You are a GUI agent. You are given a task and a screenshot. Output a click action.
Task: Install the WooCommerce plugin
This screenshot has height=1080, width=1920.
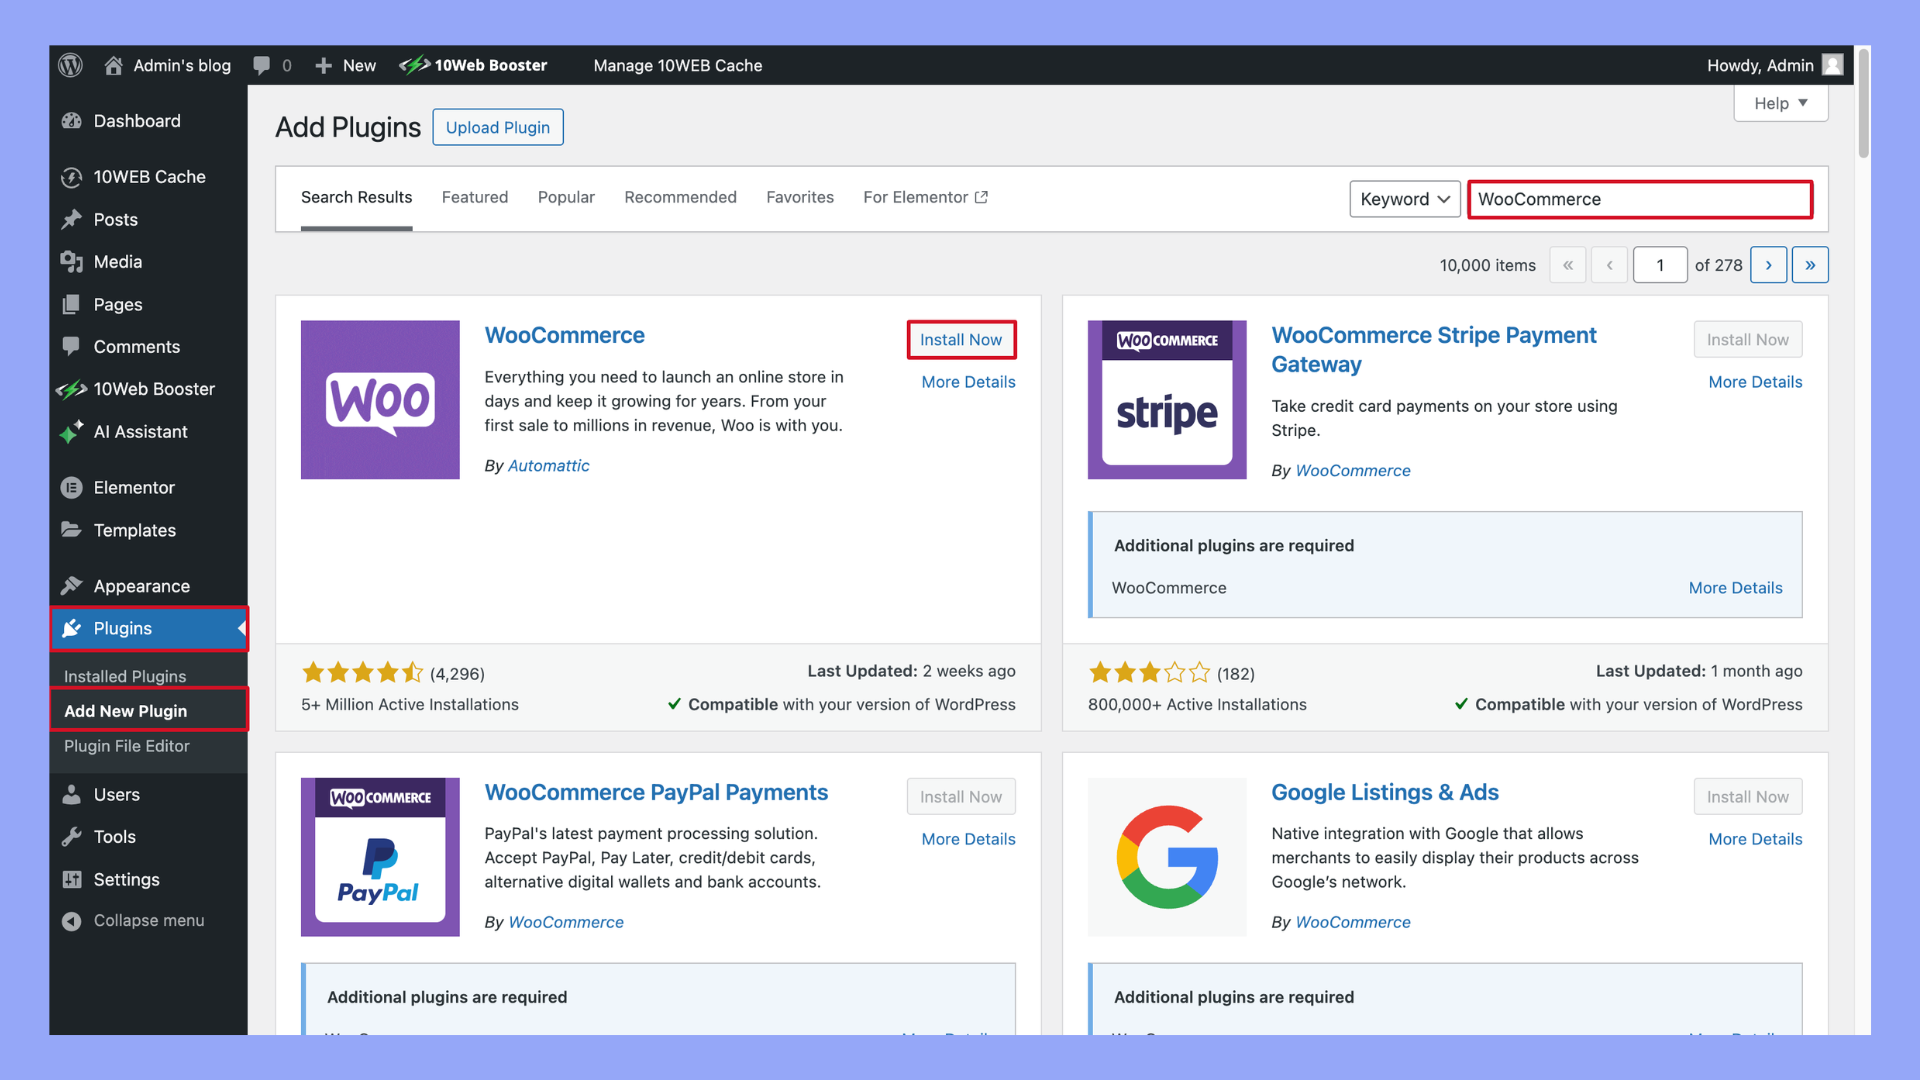pyautogui.click(x=960, y=339)
